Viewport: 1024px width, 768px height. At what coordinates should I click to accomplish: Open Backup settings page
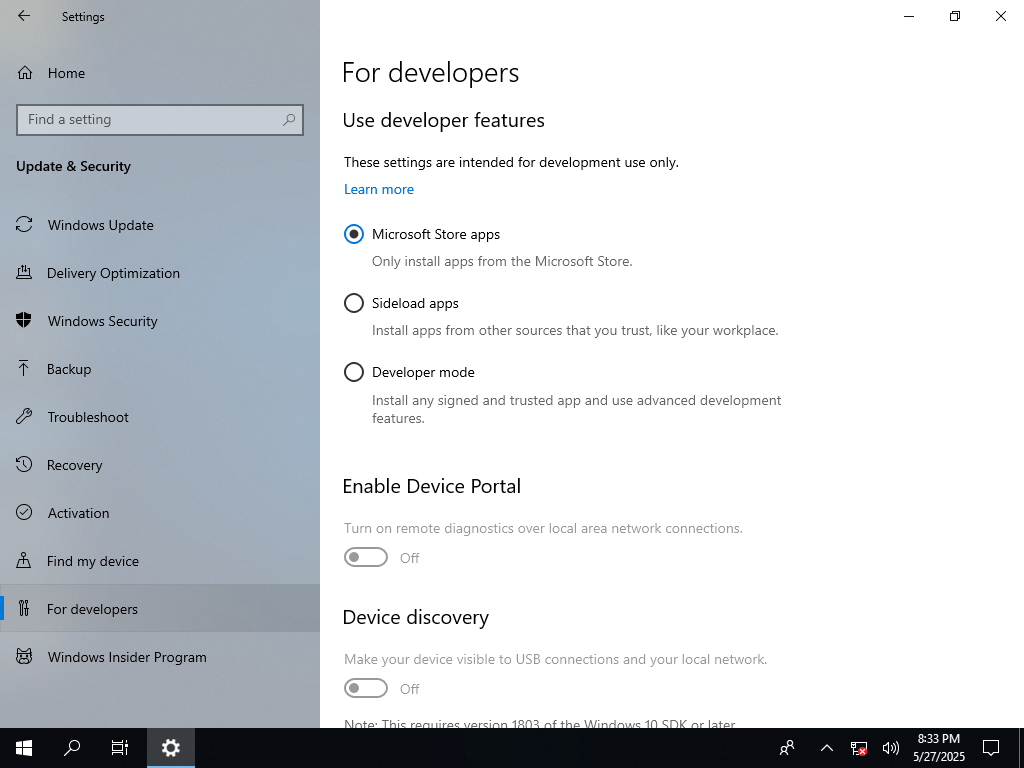pos(160,369)
